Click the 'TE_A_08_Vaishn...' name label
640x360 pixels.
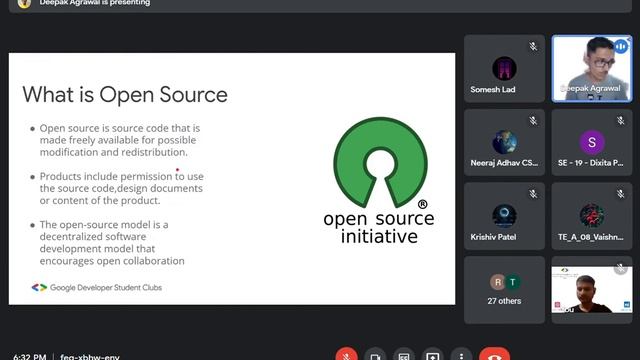click(x=591, y=237)
